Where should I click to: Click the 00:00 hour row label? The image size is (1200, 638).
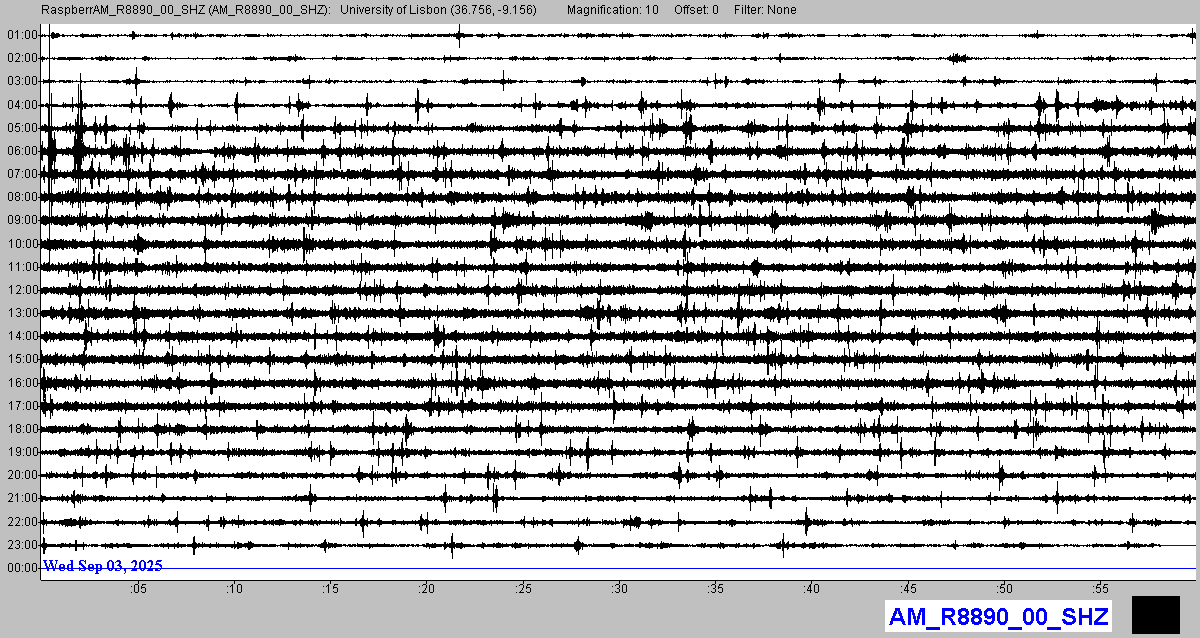[x=22, y=568]
